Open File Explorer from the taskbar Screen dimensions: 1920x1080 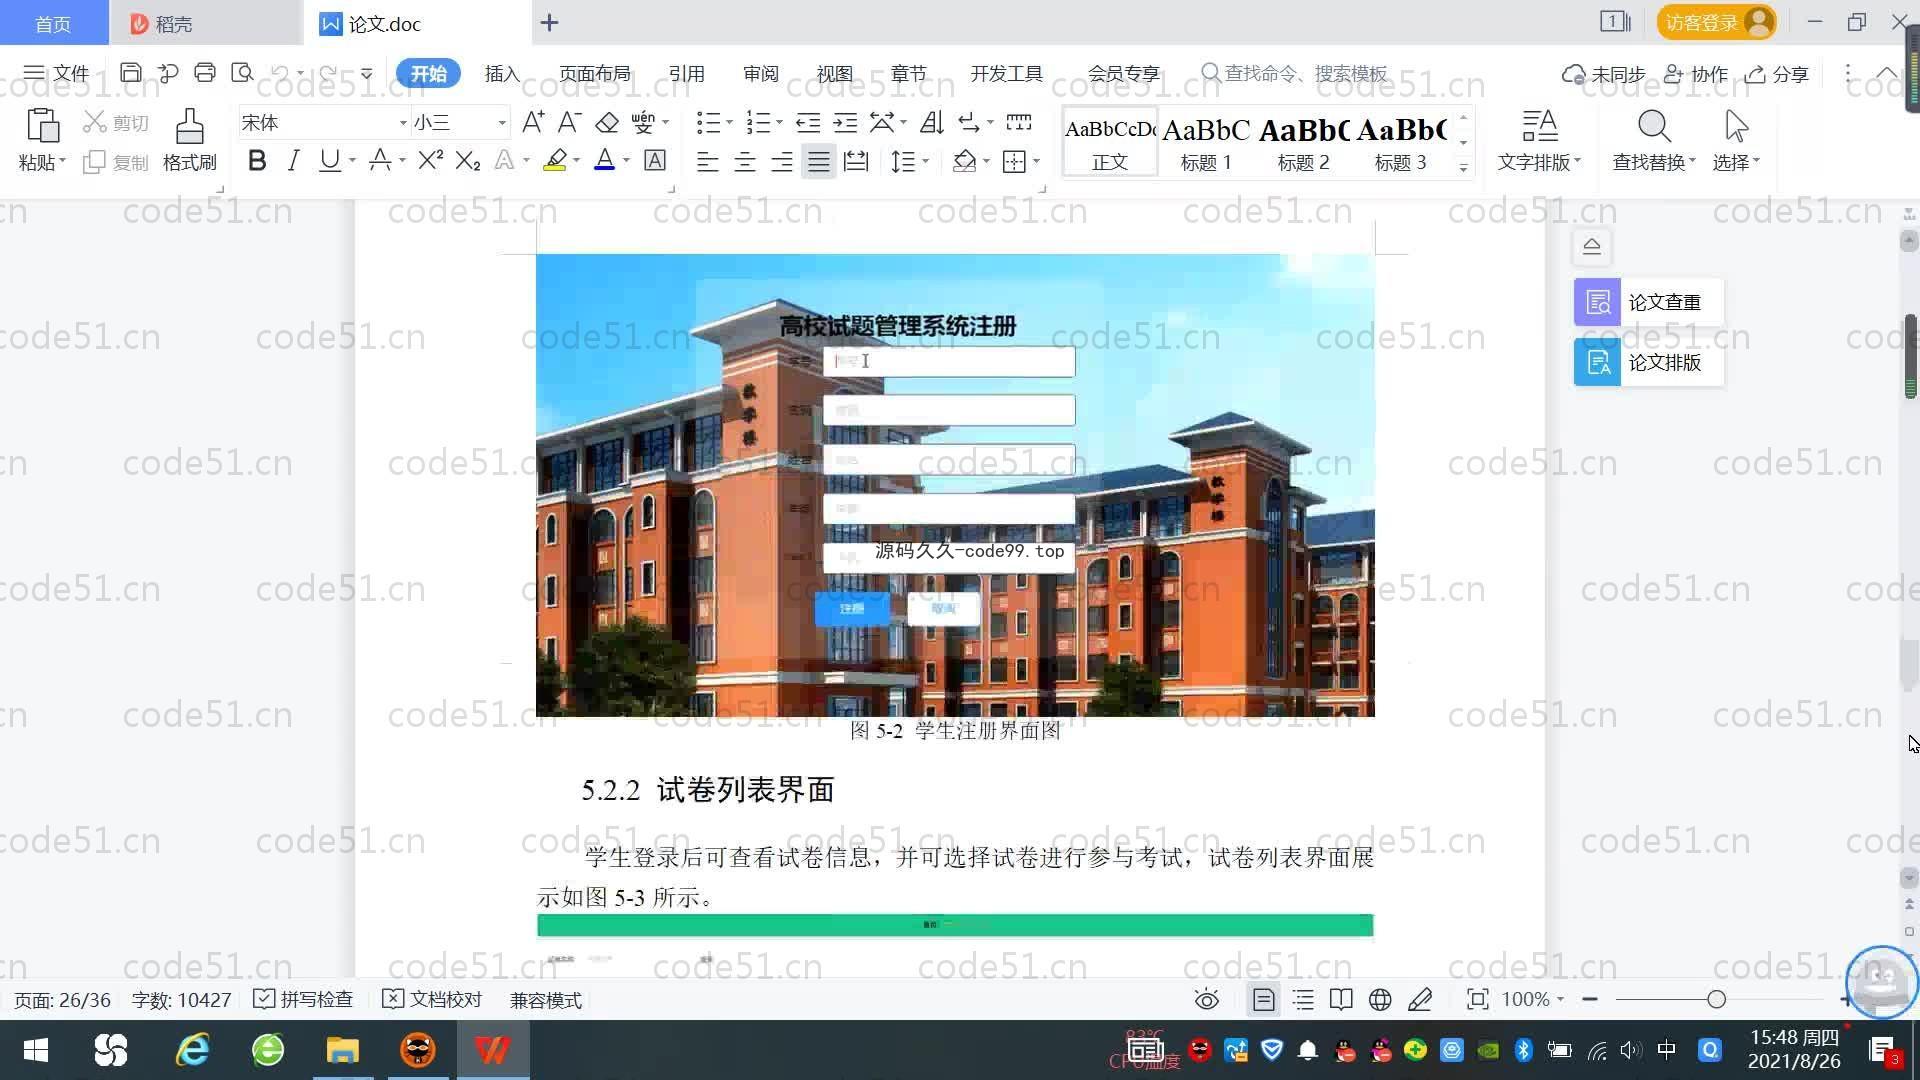pyautogui.click(x=342, y=1050)
